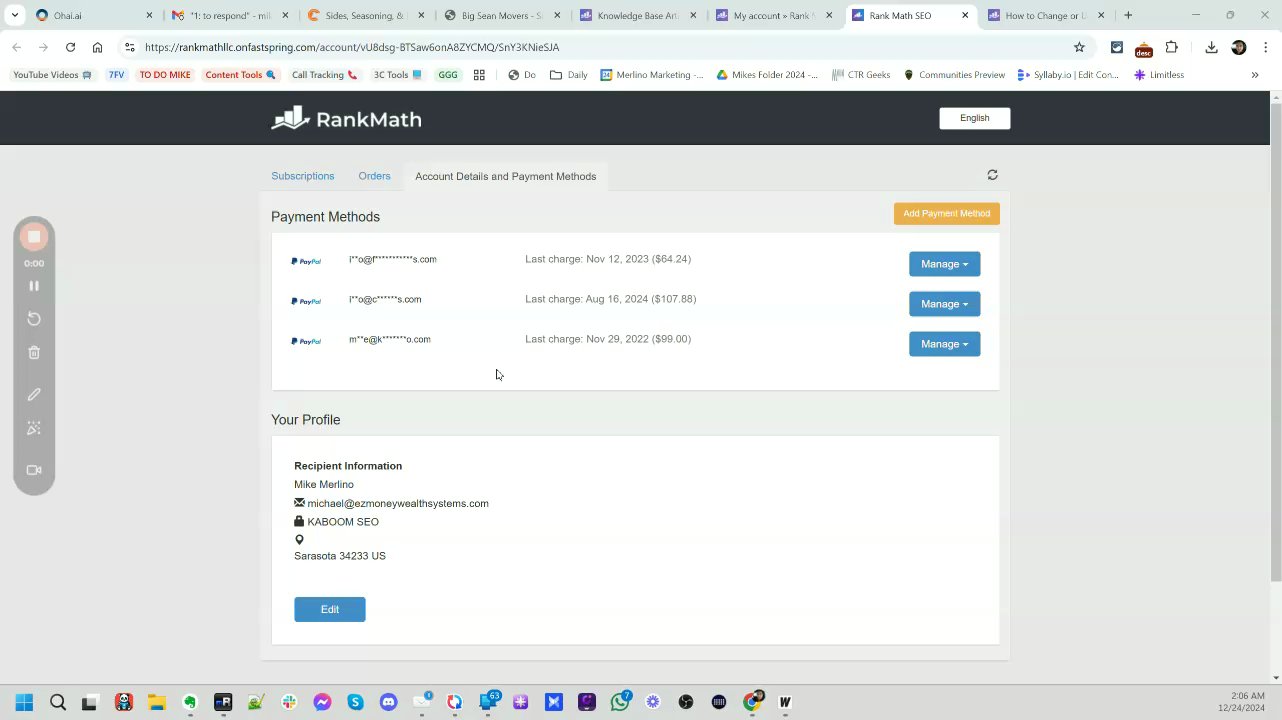1282x720 pixels.
Task: Close the Rank Math SEO browser tab
Action: (x=965, y=15)
